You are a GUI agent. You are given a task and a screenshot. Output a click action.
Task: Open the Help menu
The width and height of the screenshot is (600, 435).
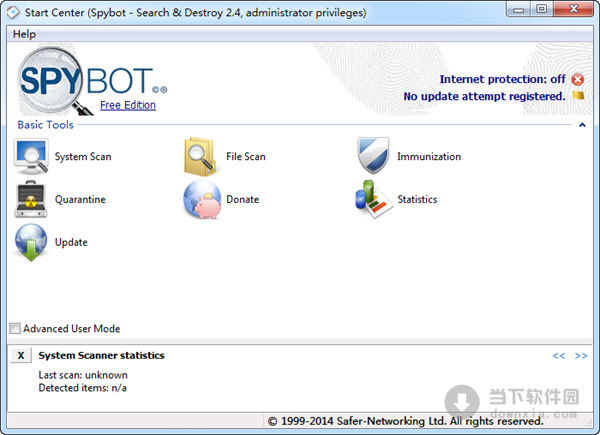(x=24, y=34)
